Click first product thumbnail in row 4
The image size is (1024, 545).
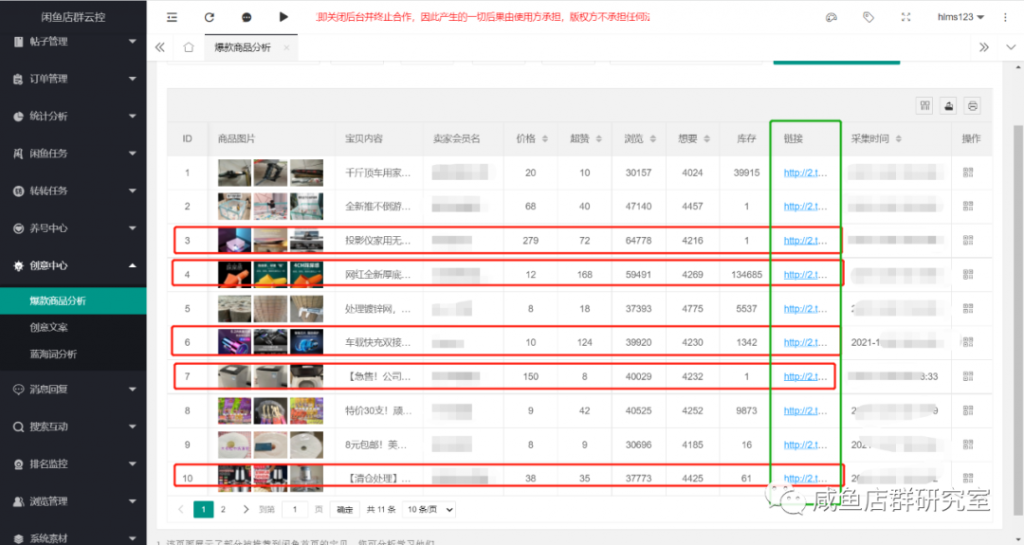tap(234, 274)
